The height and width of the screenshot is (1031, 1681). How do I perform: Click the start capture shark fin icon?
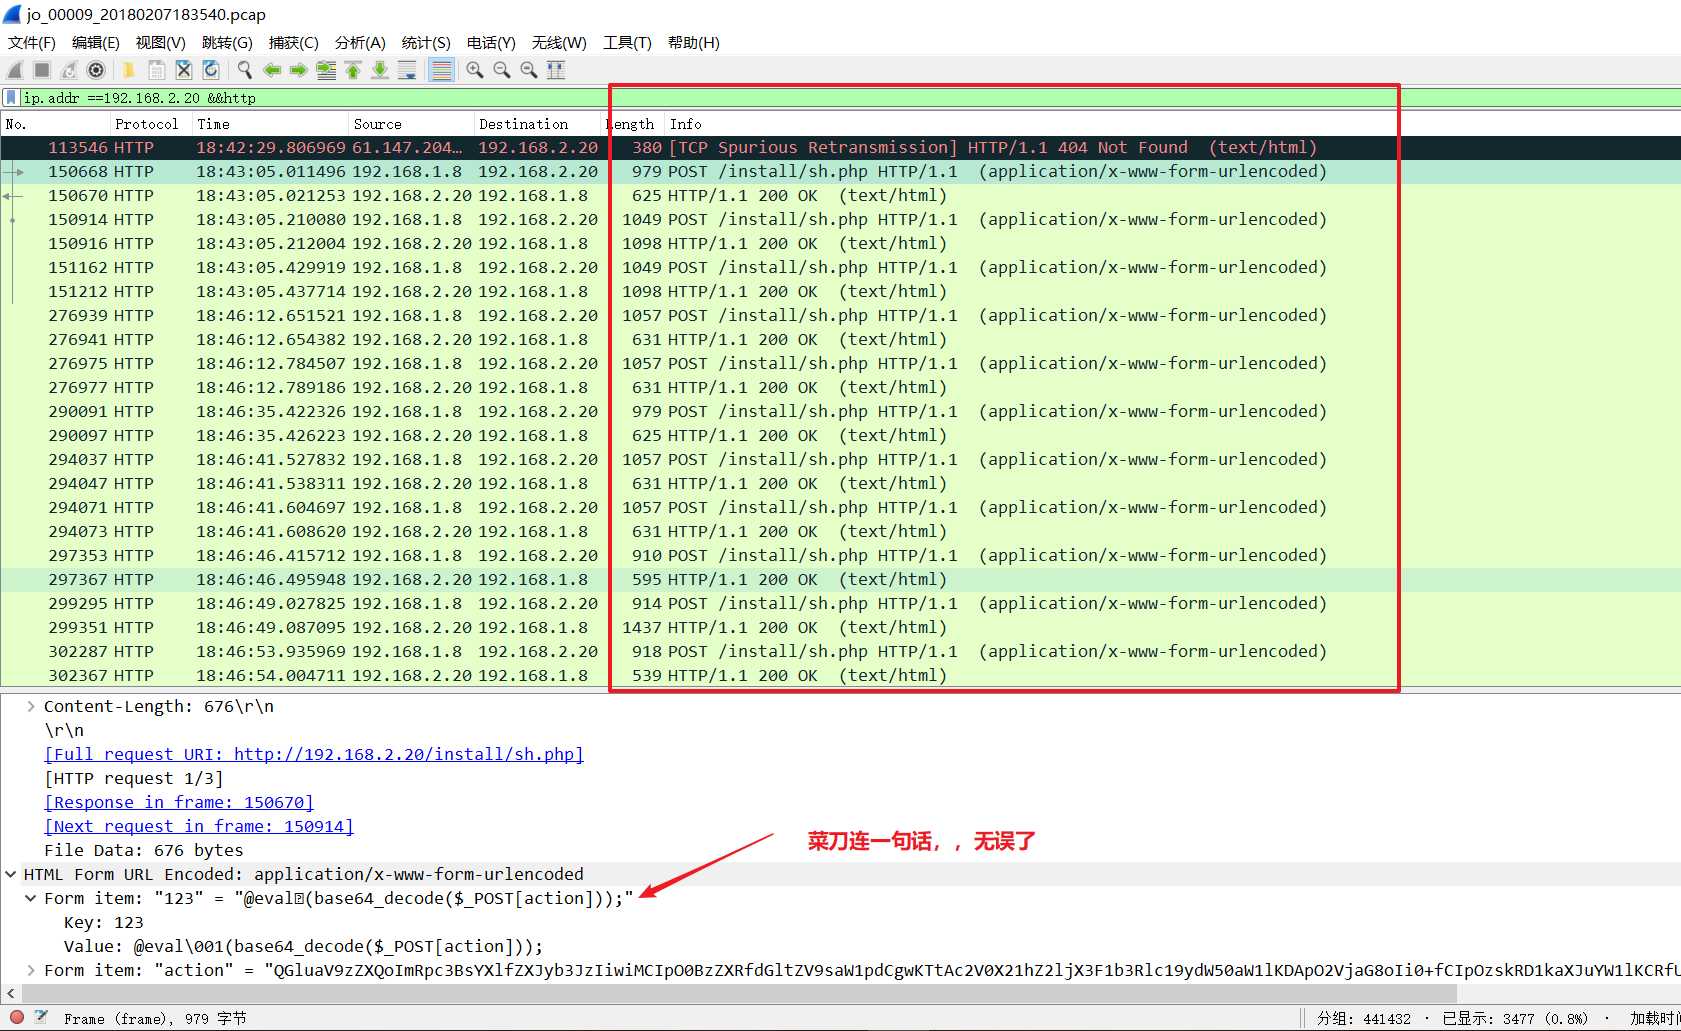tap(15, 70)
